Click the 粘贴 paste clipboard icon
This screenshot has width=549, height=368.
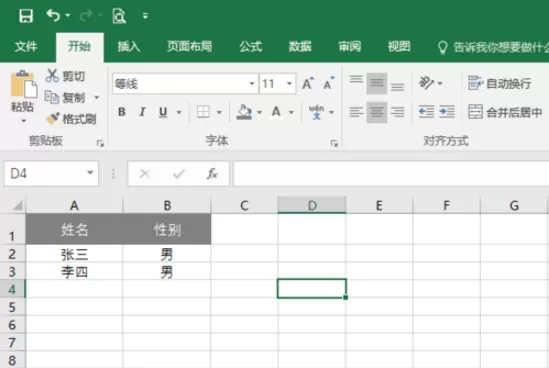point(24,84)
